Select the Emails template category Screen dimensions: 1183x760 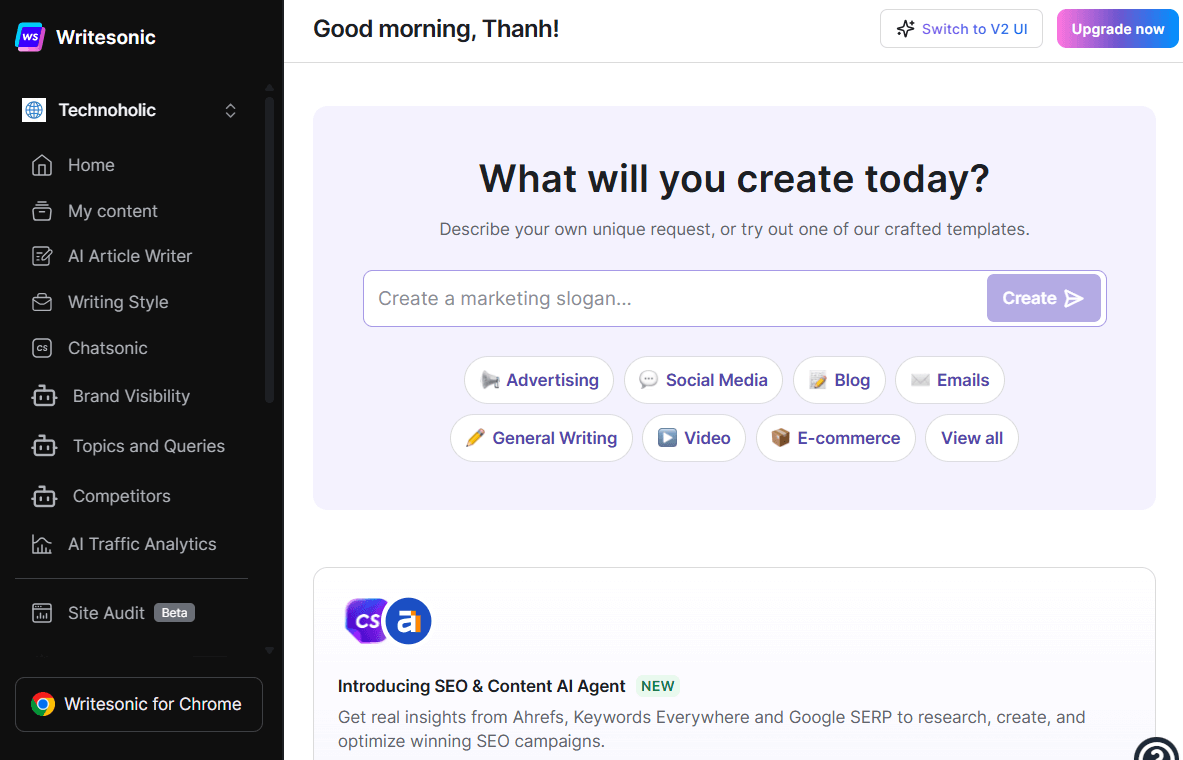pyautogui.click(x=950, y=380)
